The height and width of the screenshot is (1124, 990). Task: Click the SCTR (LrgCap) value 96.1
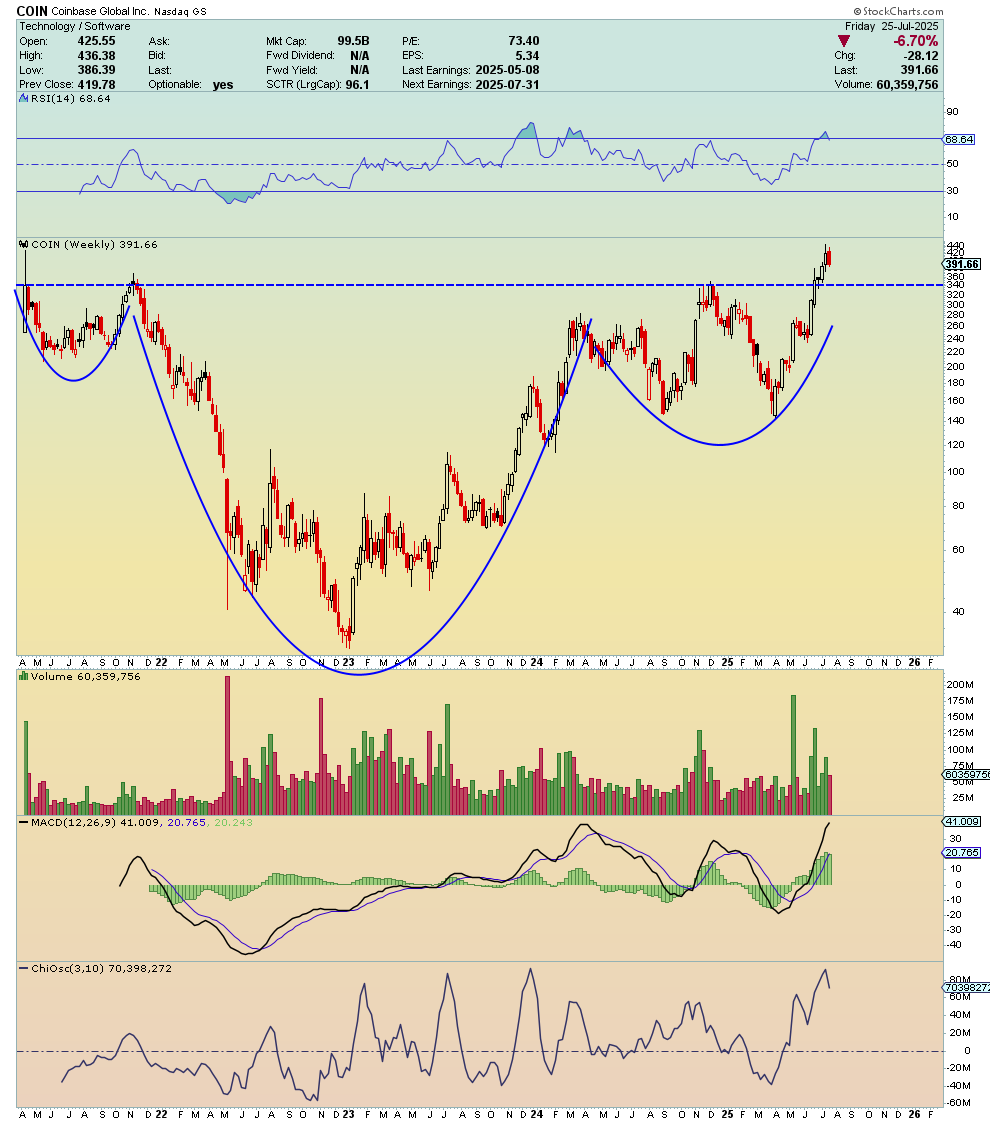(357, 85)
